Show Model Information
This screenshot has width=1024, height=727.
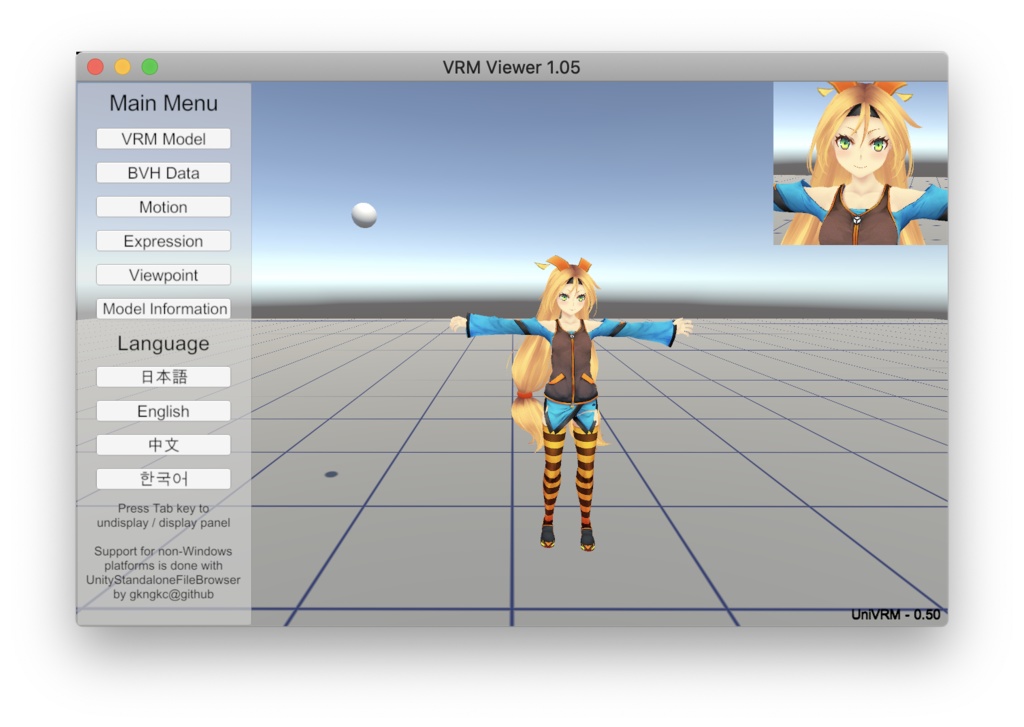(x=163, y=308)
